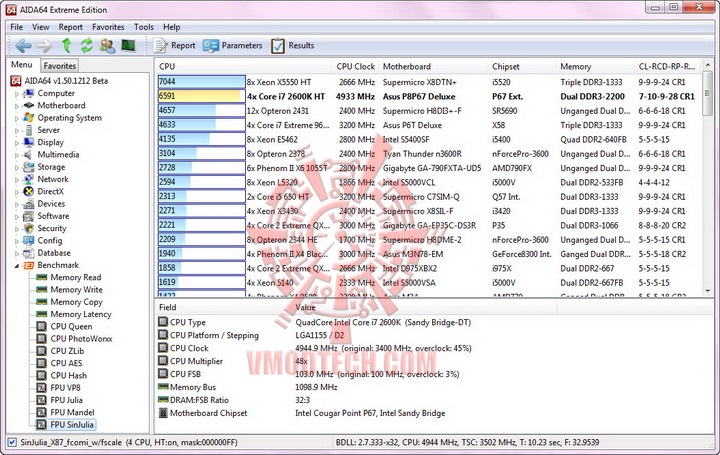Sort results by CPU column header

pos(242,67)
